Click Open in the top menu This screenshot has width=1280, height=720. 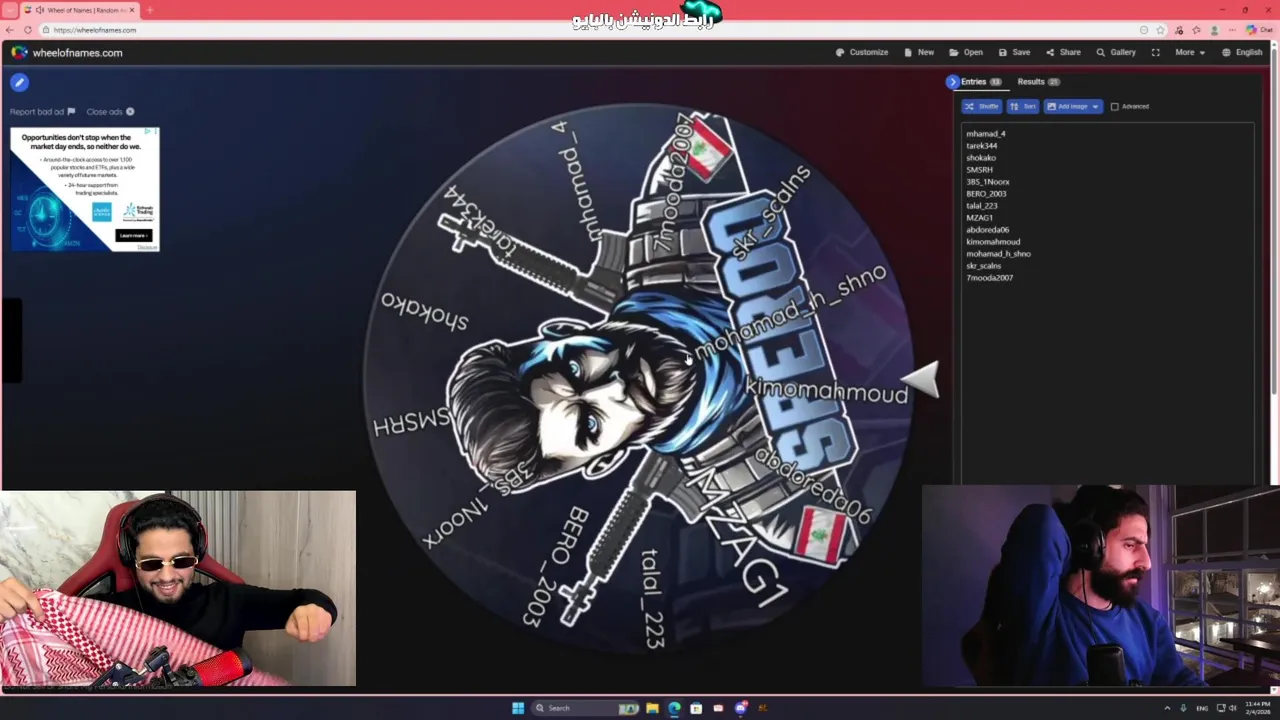(966, 52)
